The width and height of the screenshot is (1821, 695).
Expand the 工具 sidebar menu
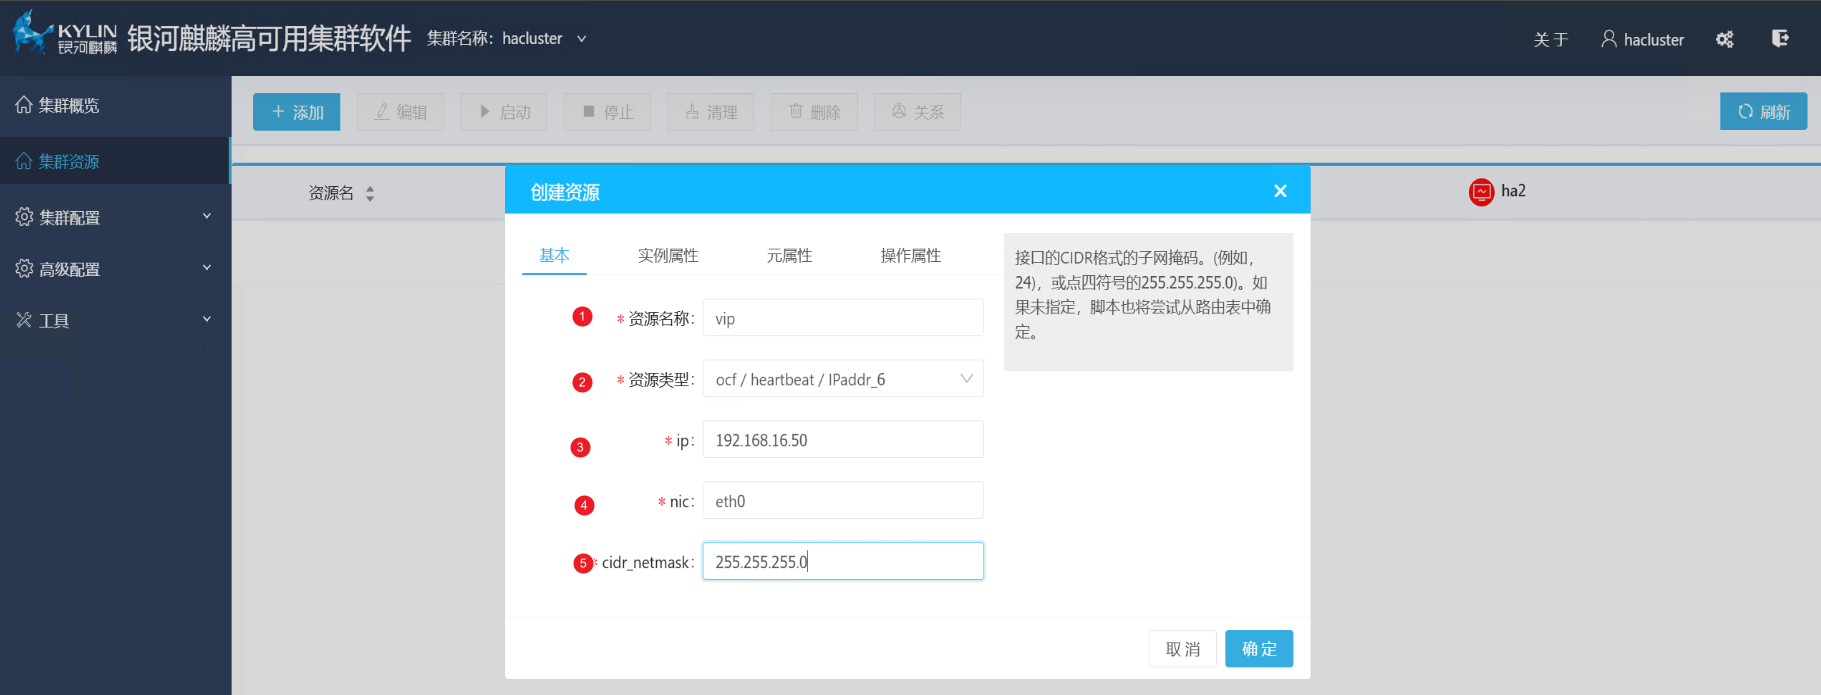coord(115,320)
